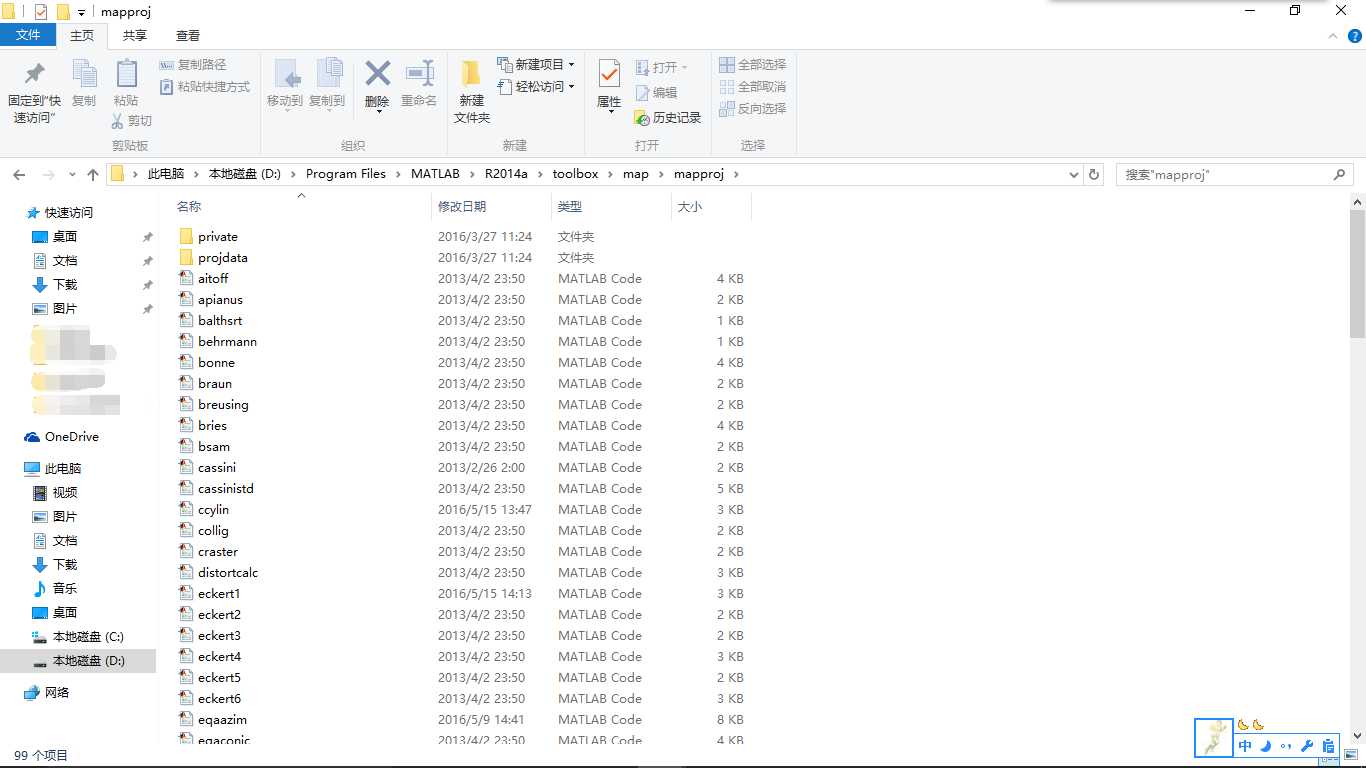Sort by Date modified (修改日期) column header

pos(462,206)
